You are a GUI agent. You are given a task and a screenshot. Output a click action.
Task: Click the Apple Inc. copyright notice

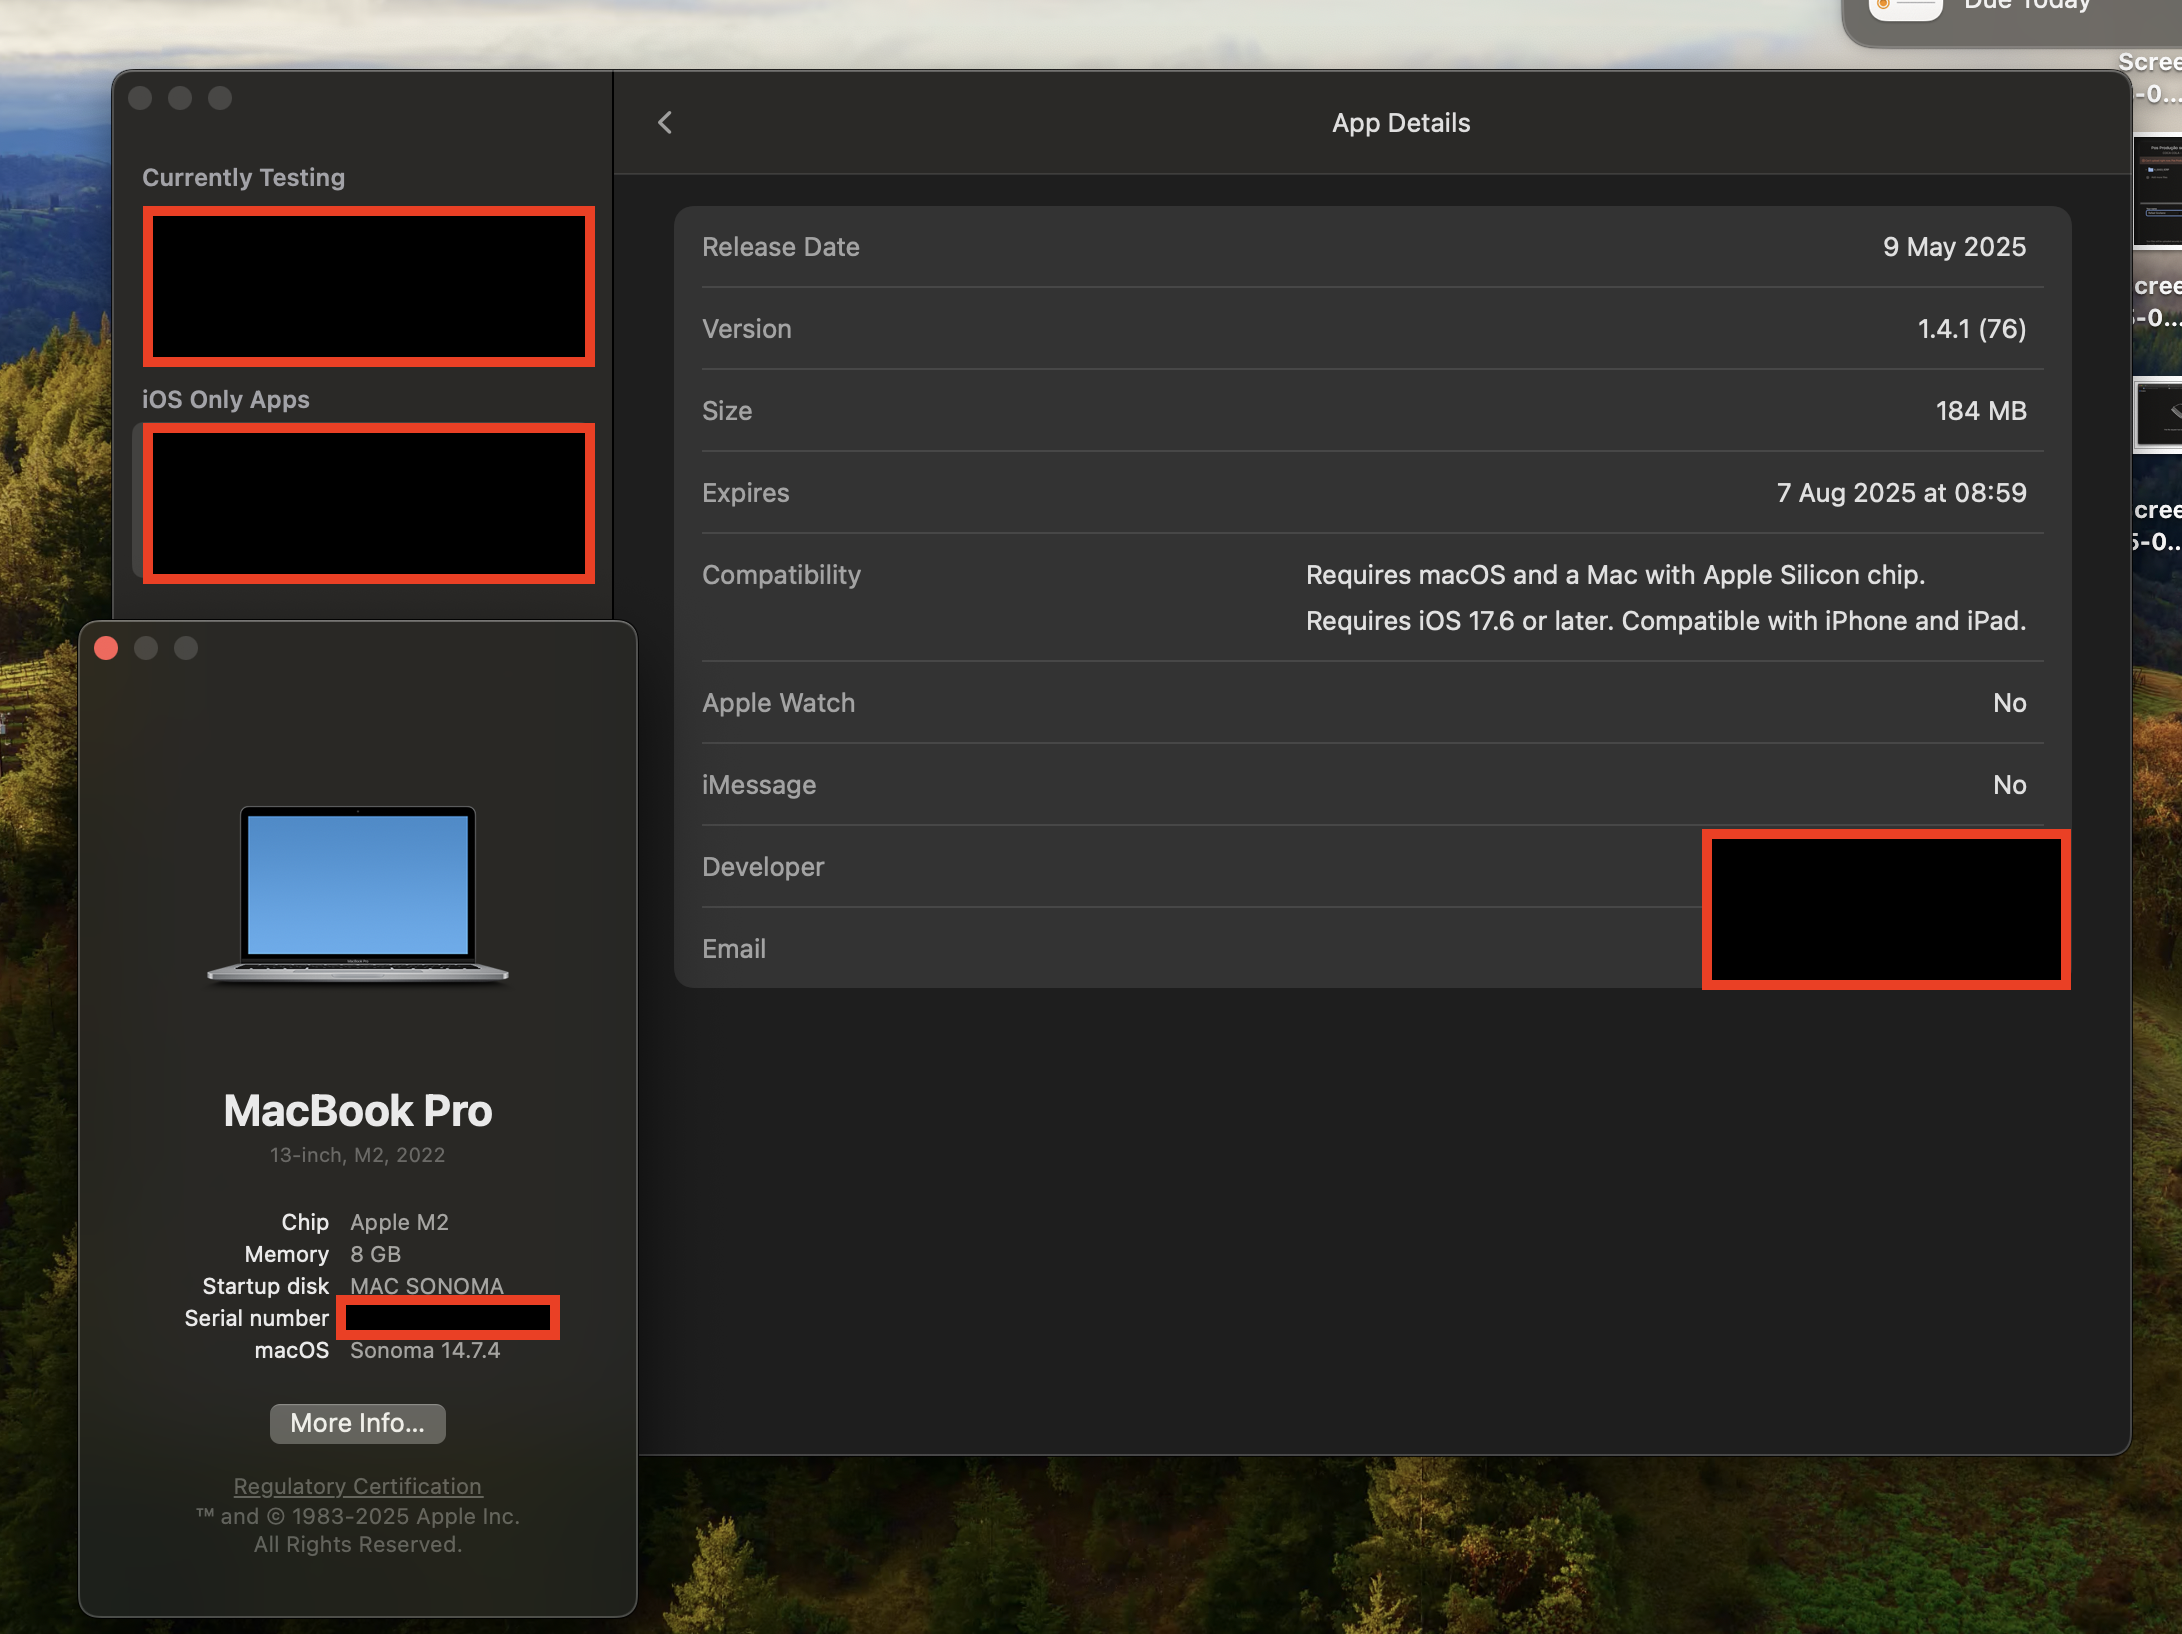[x=358, y=1530]
